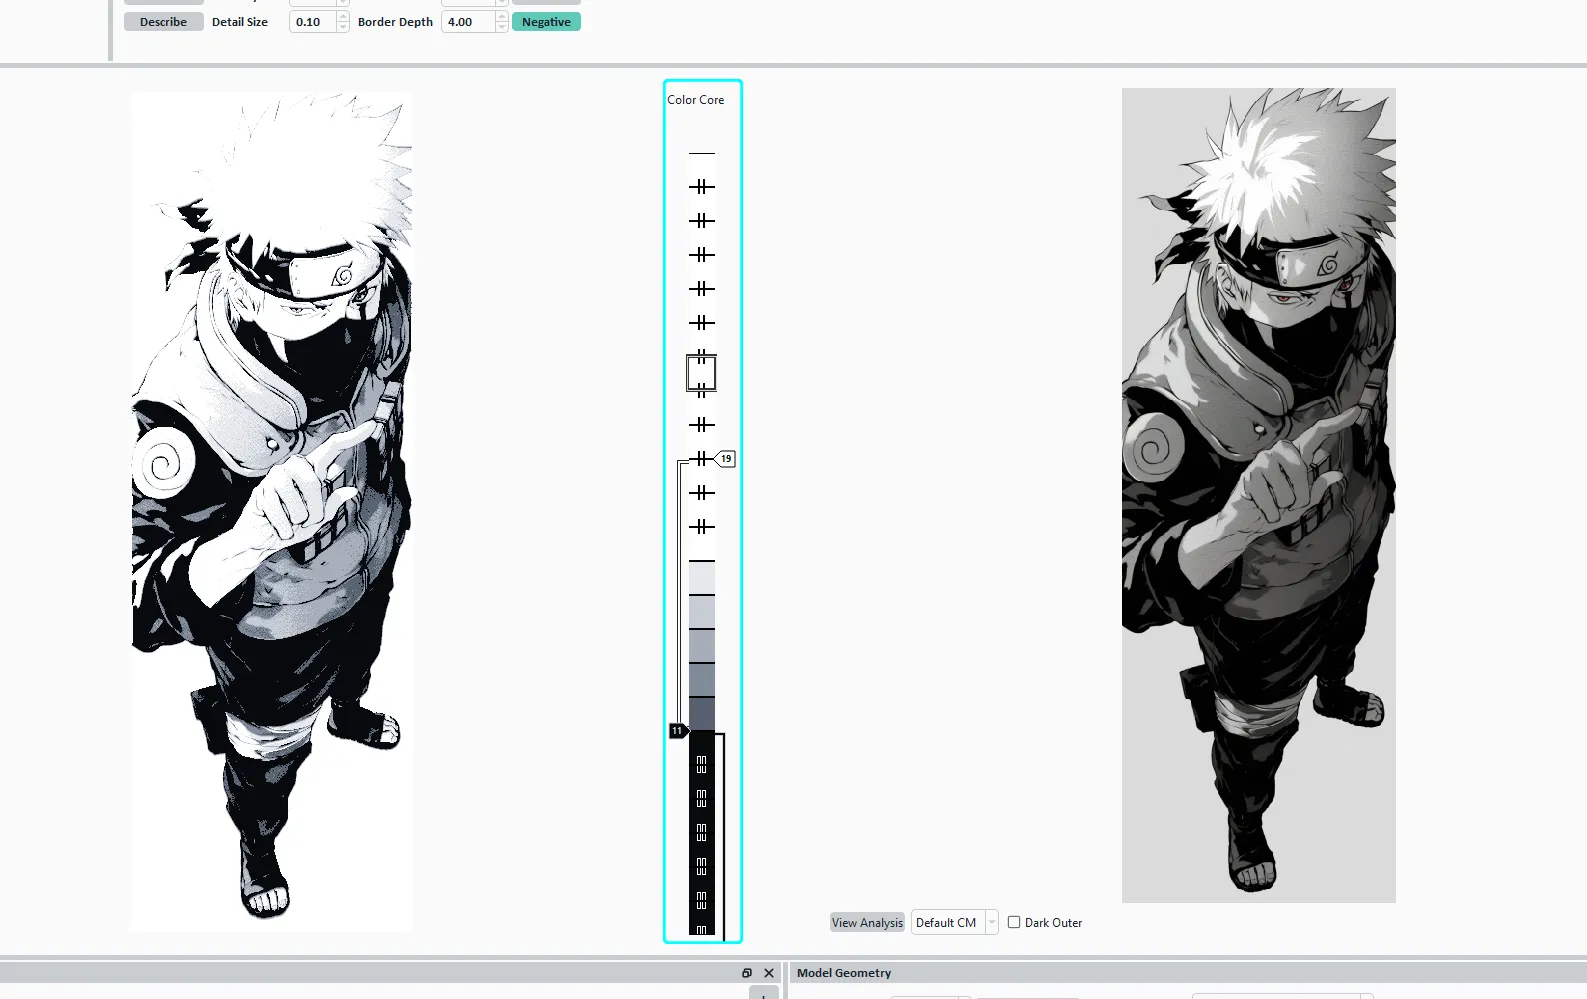Click the Border Depth value field

469,22
